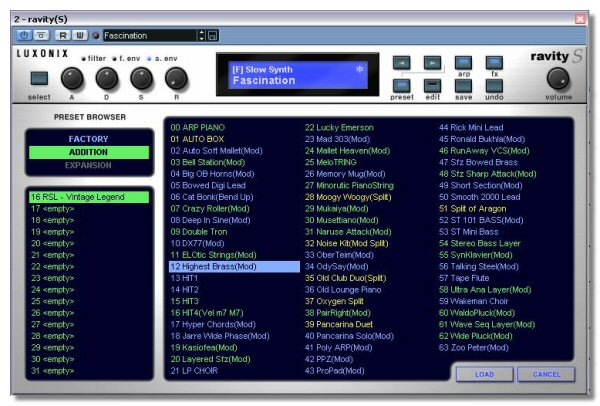Click the previous preset arrow button

[x=401, y=63]
